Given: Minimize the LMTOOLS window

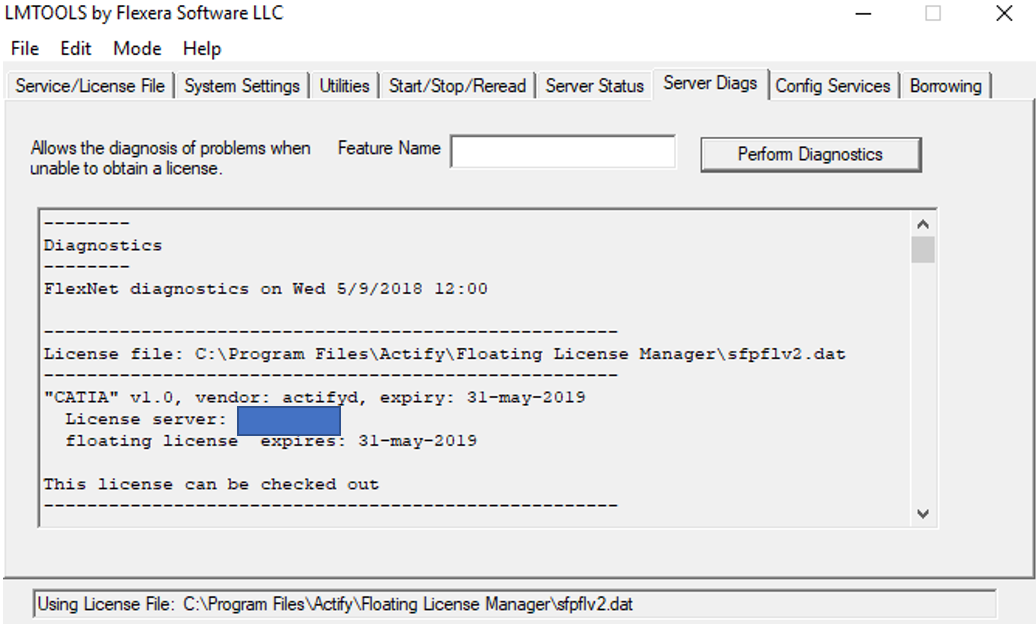Looking at the screenshot, I should click(862, 14).
